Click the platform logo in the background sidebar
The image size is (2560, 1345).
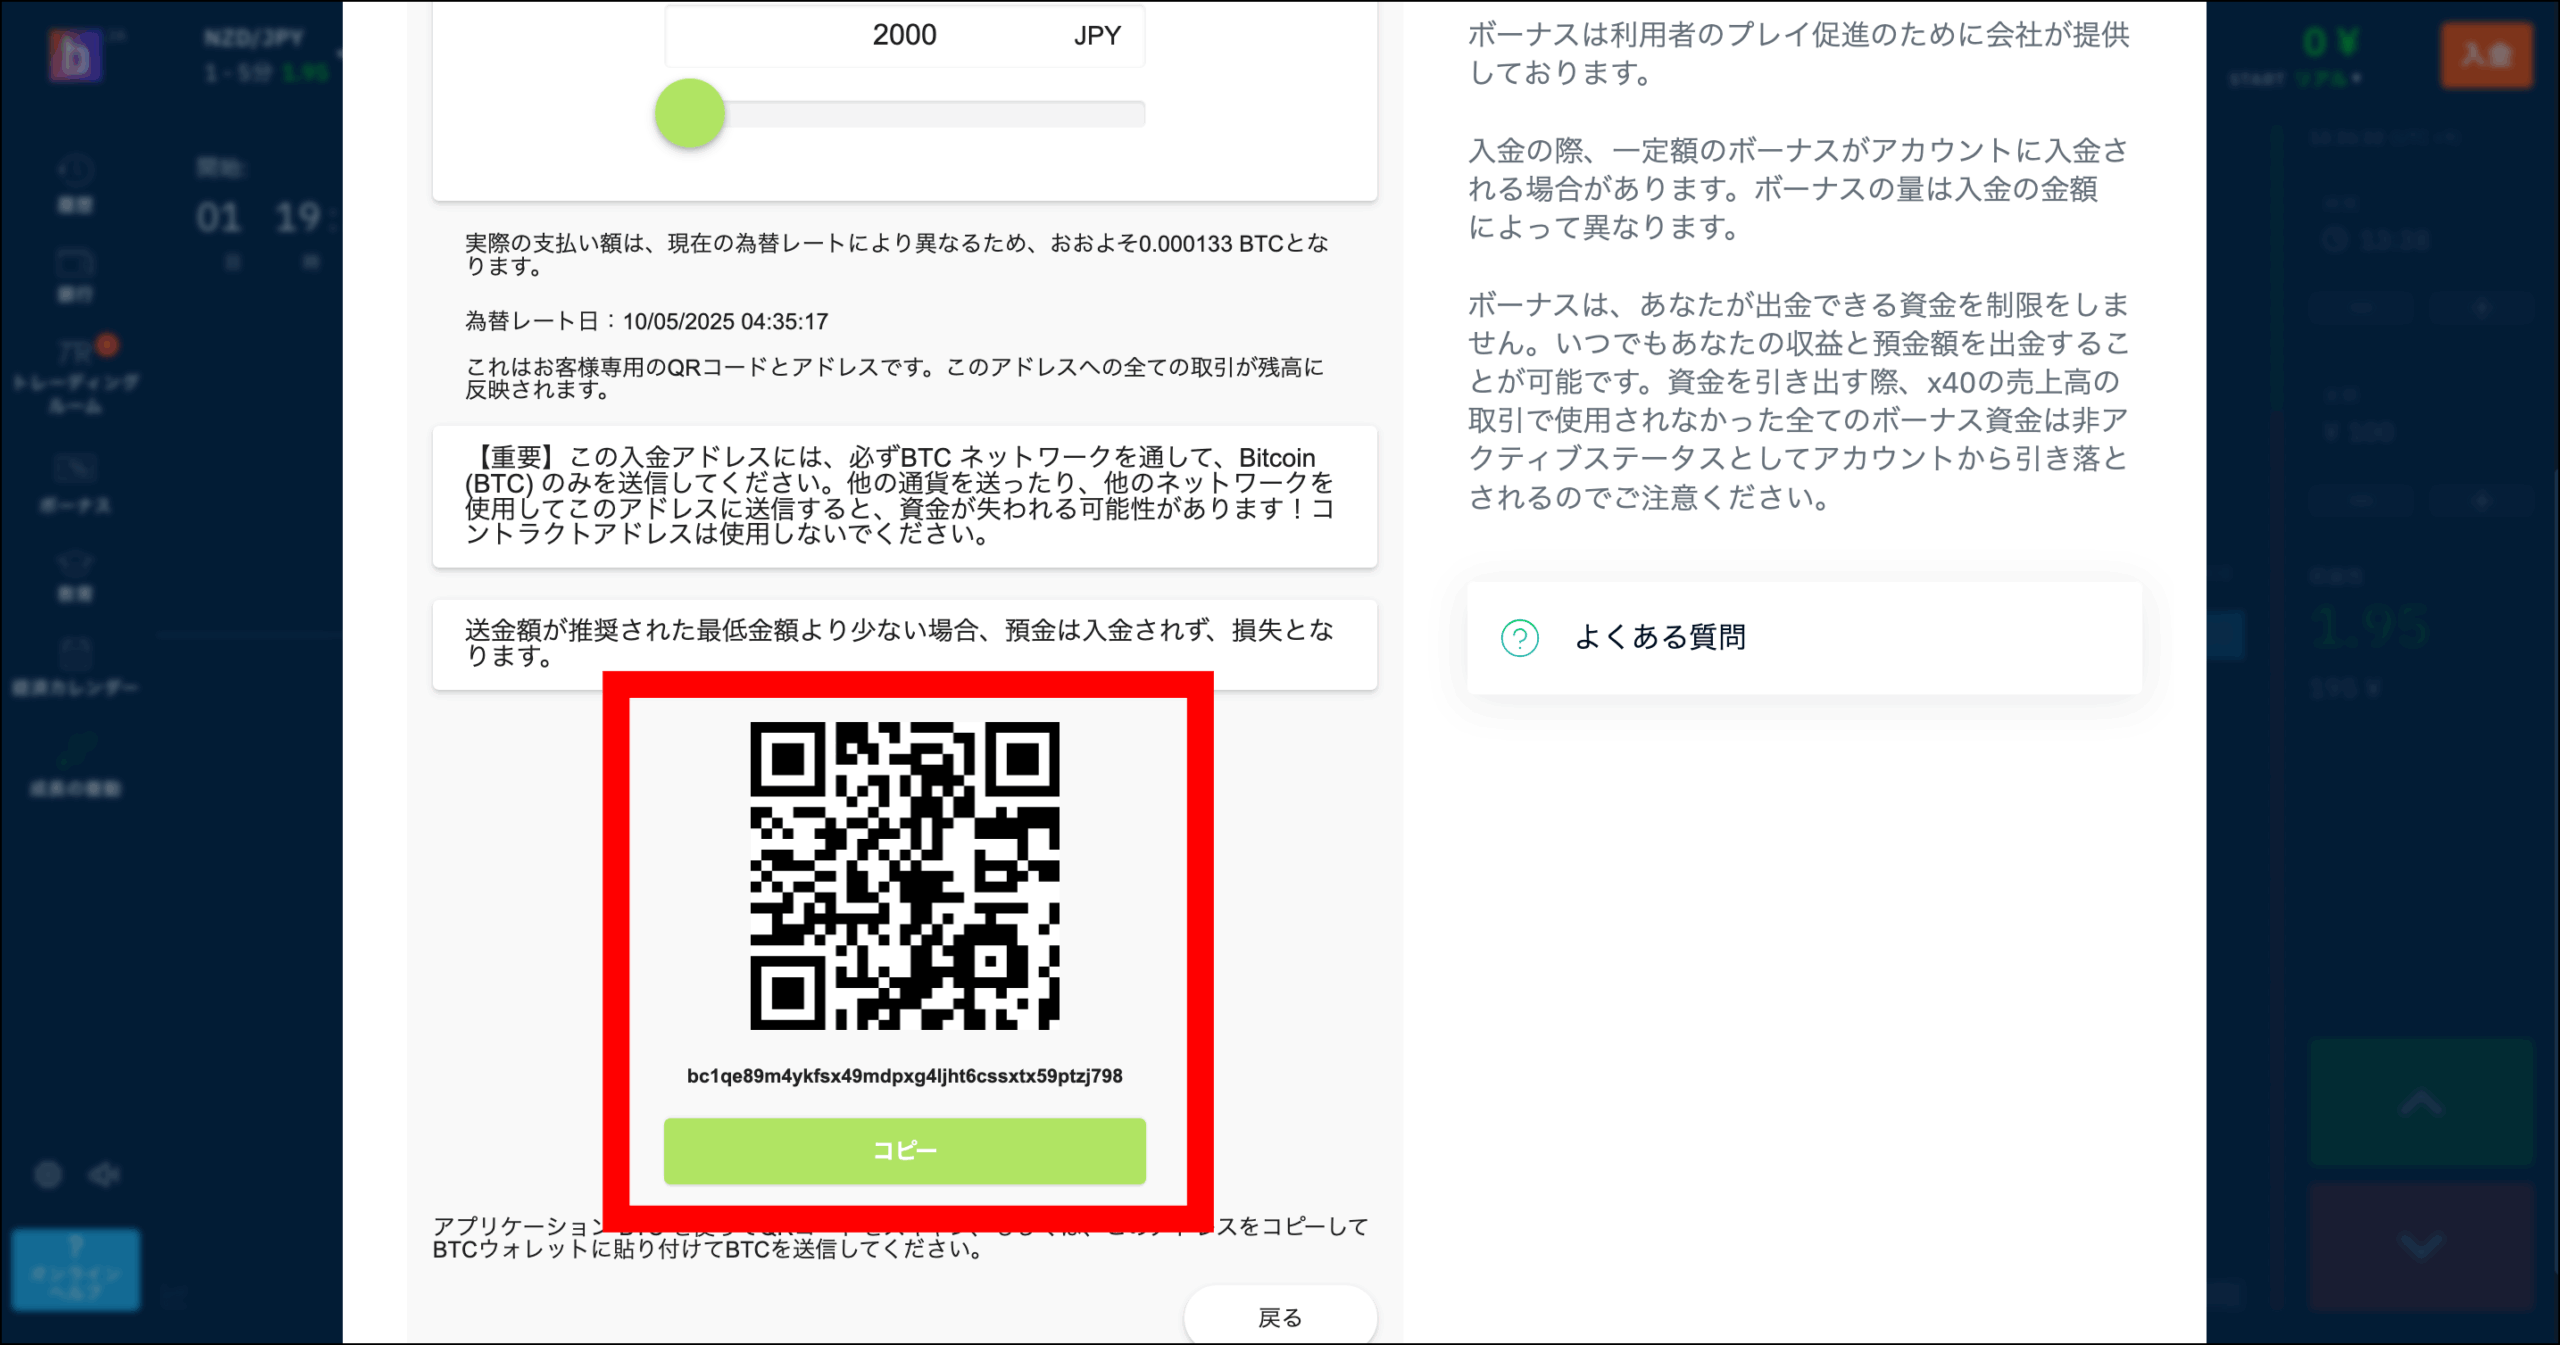(75, 56)
